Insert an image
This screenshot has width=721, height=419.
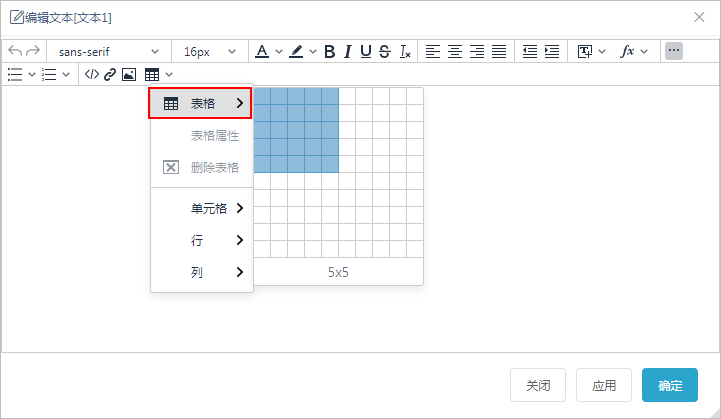129,74
